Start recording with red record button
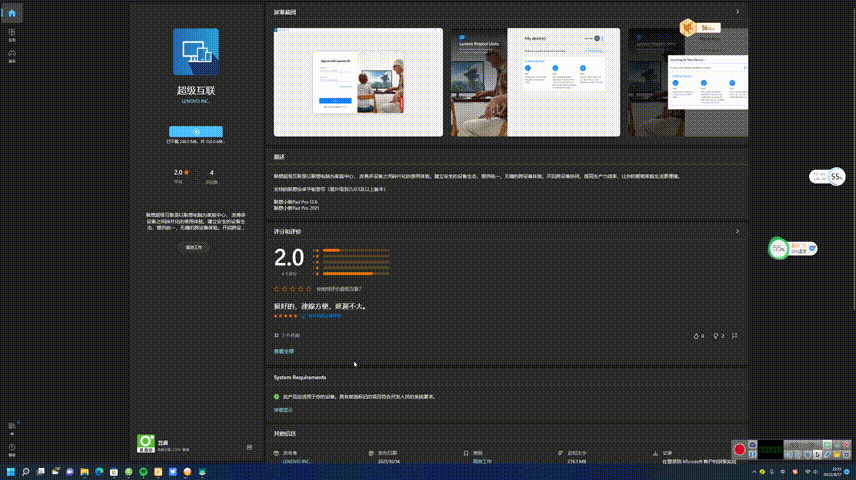 pyautogui.click(x=739, y=449)
